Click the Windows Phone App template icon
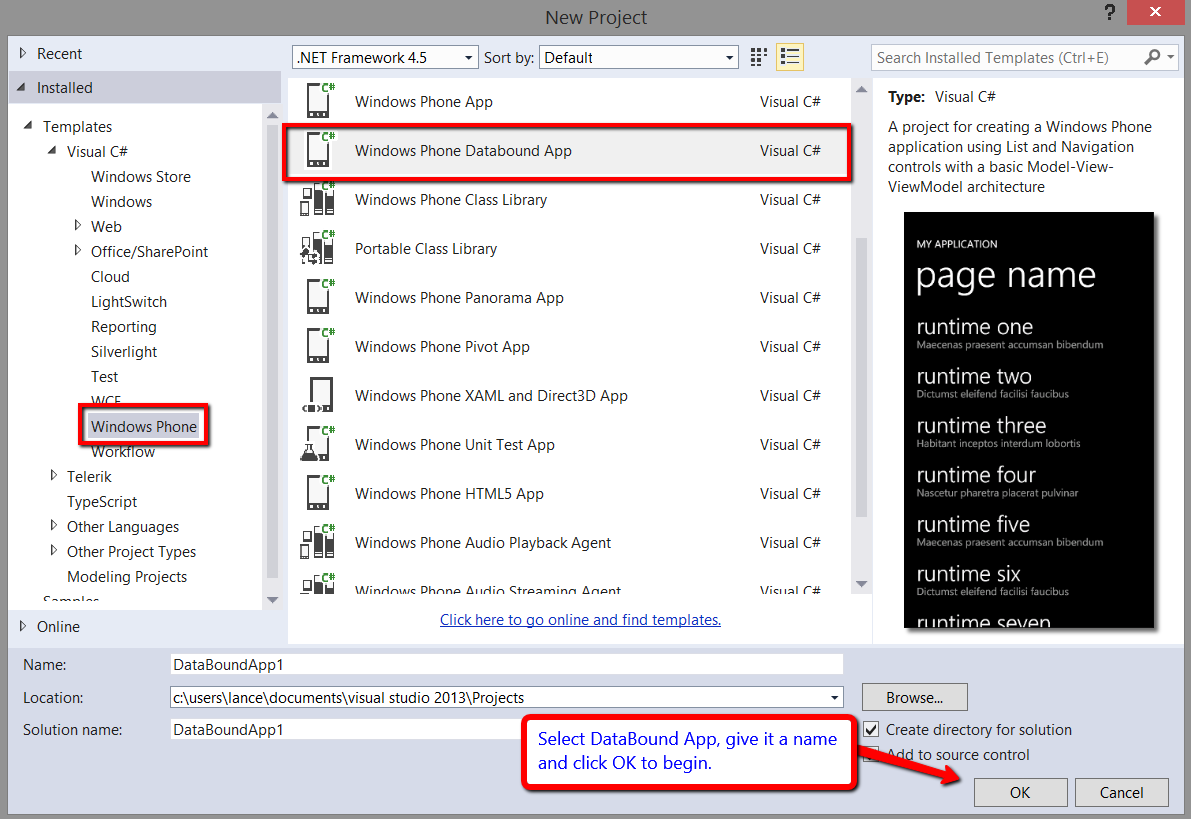Screen dimensions: 1191x819 click(318, 102)
